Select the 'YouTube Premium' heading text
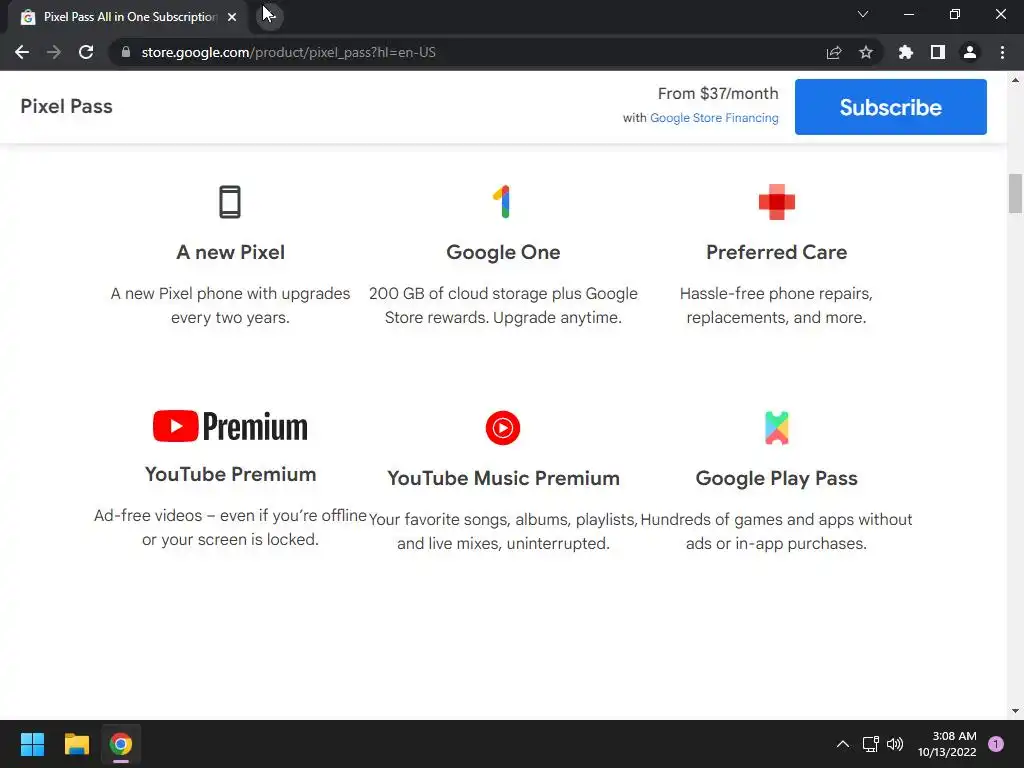This screenshot has width=1024, height=768. [x=230, y=474]
